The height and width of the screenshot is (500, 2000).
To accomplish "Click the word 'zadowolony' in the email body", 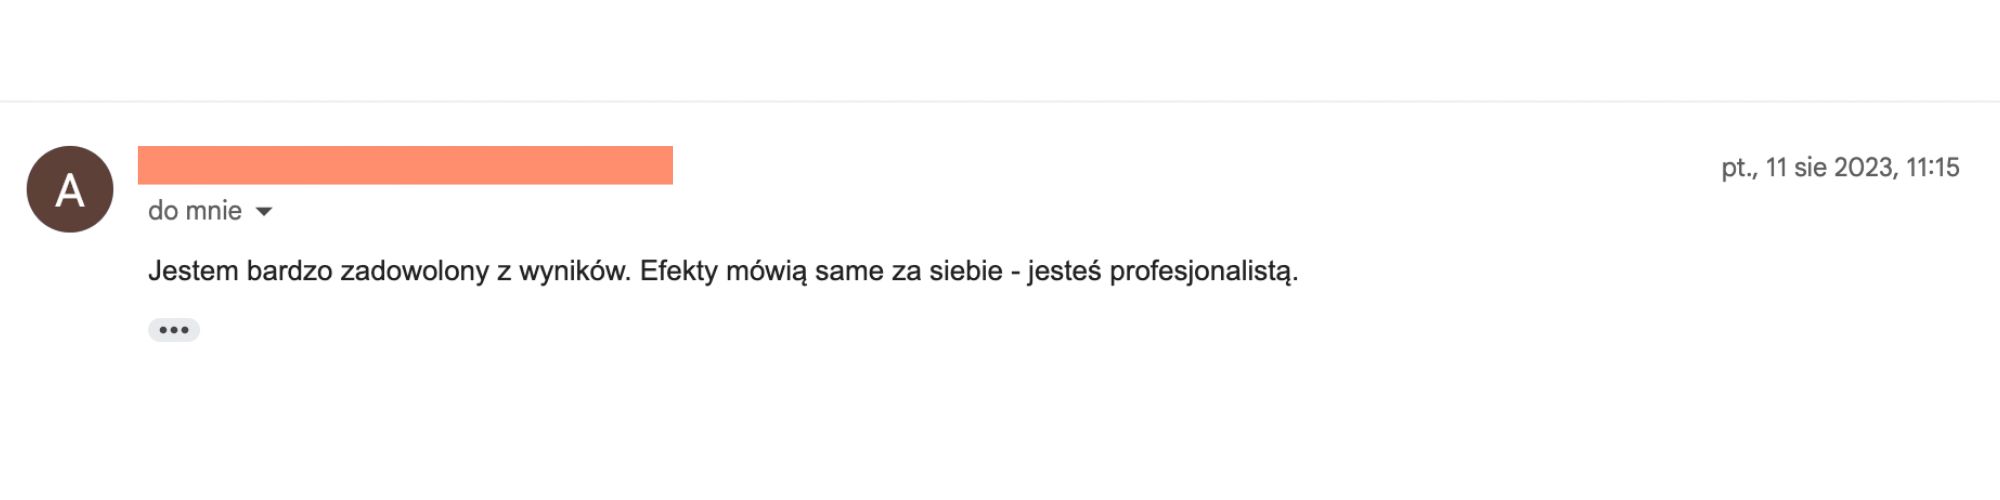I will [414, 271].
